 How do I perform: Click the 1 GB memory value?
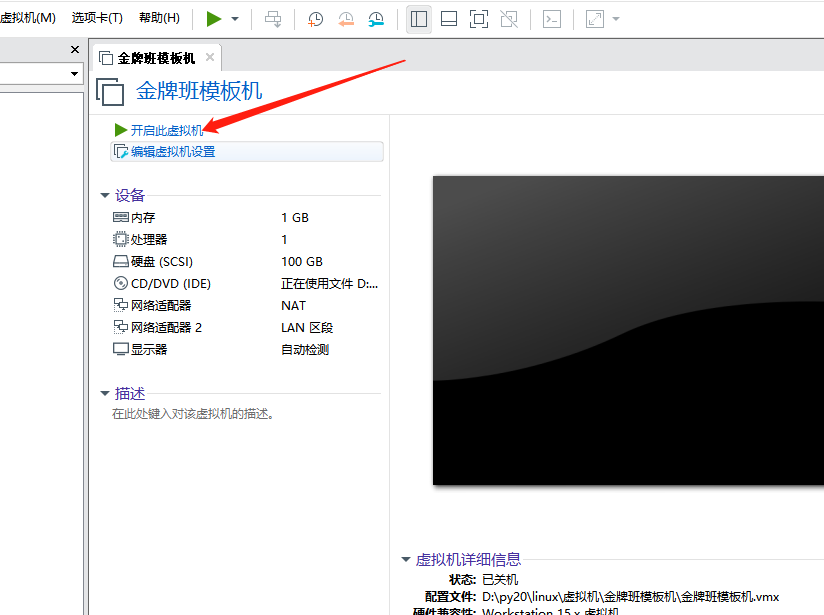tap(295, 218)
